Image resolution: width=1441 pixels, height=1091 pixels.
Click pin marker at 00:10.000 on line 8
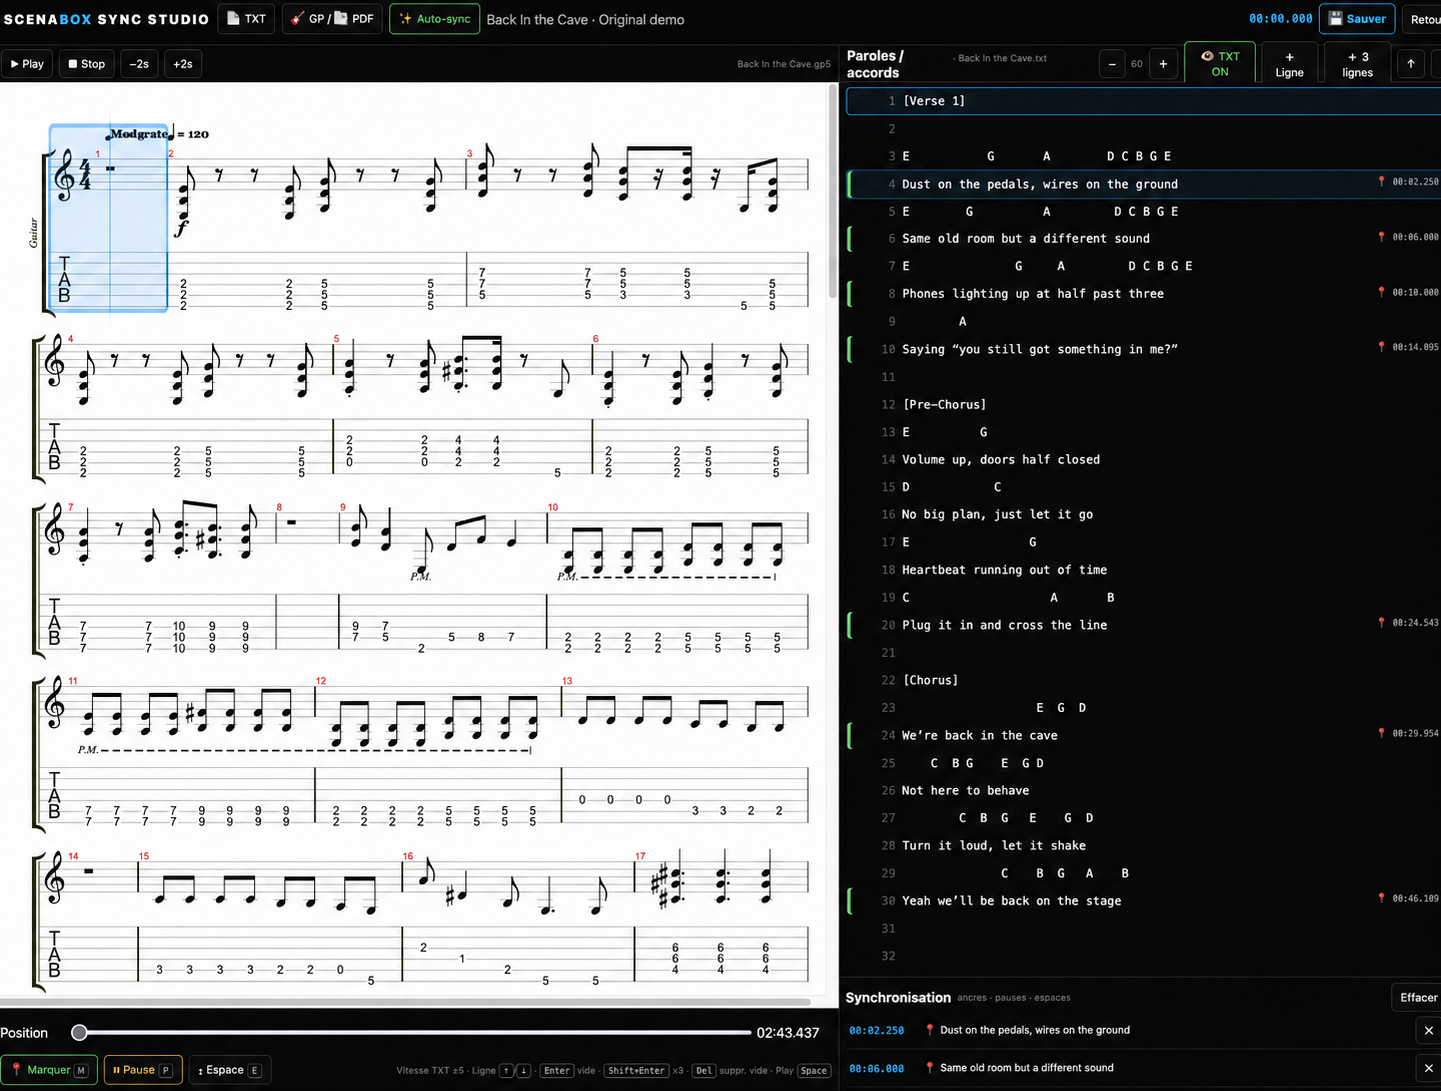tap(1381, 292)
